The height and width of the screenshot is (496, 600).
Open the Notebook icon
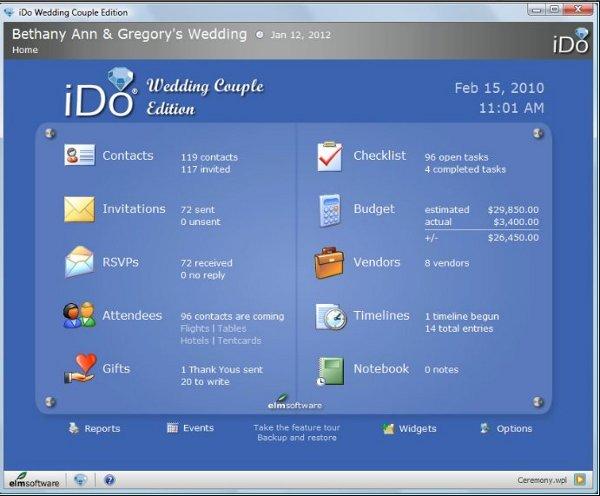pyautogui.click(x=329, y=369)
